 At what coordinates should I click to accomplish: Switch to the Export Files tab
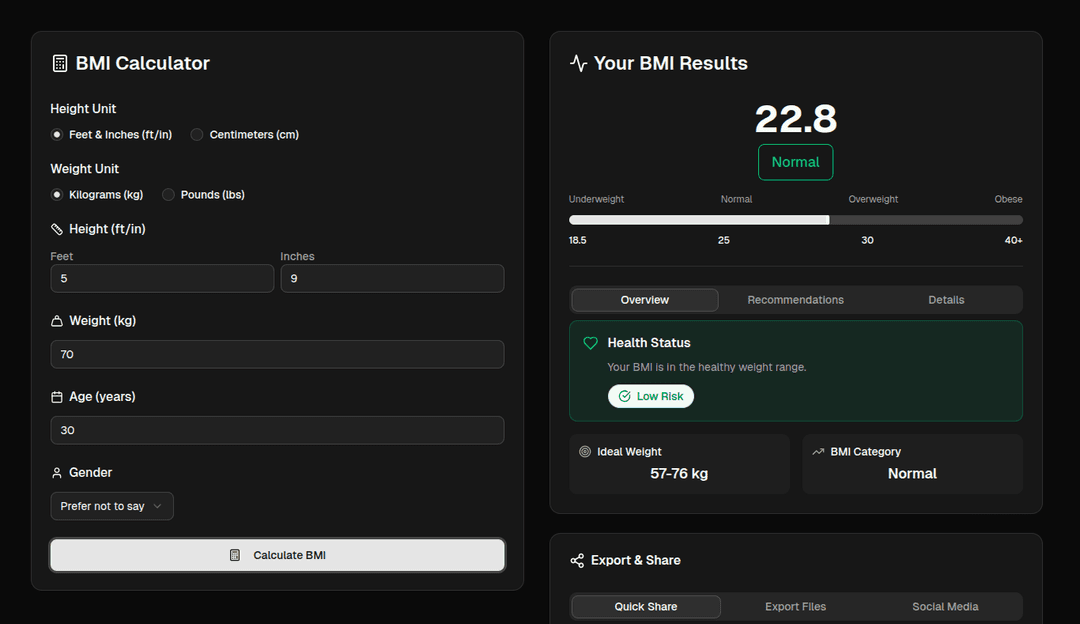click(x=795, y=607)
